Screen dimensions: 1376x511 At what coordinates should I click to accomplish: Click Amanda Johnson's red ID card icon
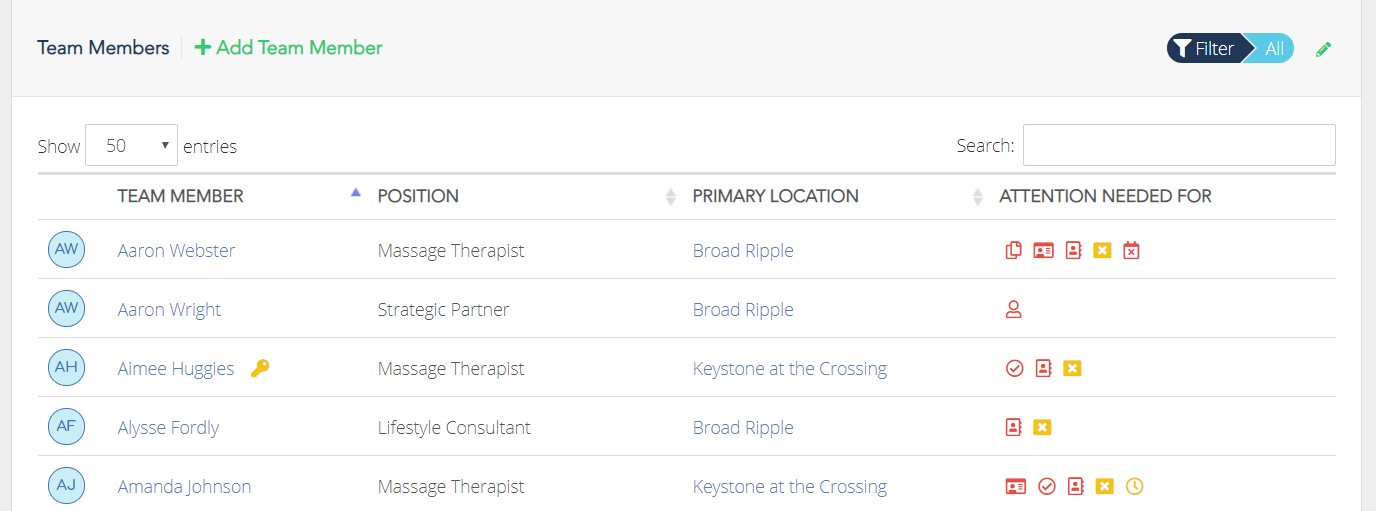1015,486
